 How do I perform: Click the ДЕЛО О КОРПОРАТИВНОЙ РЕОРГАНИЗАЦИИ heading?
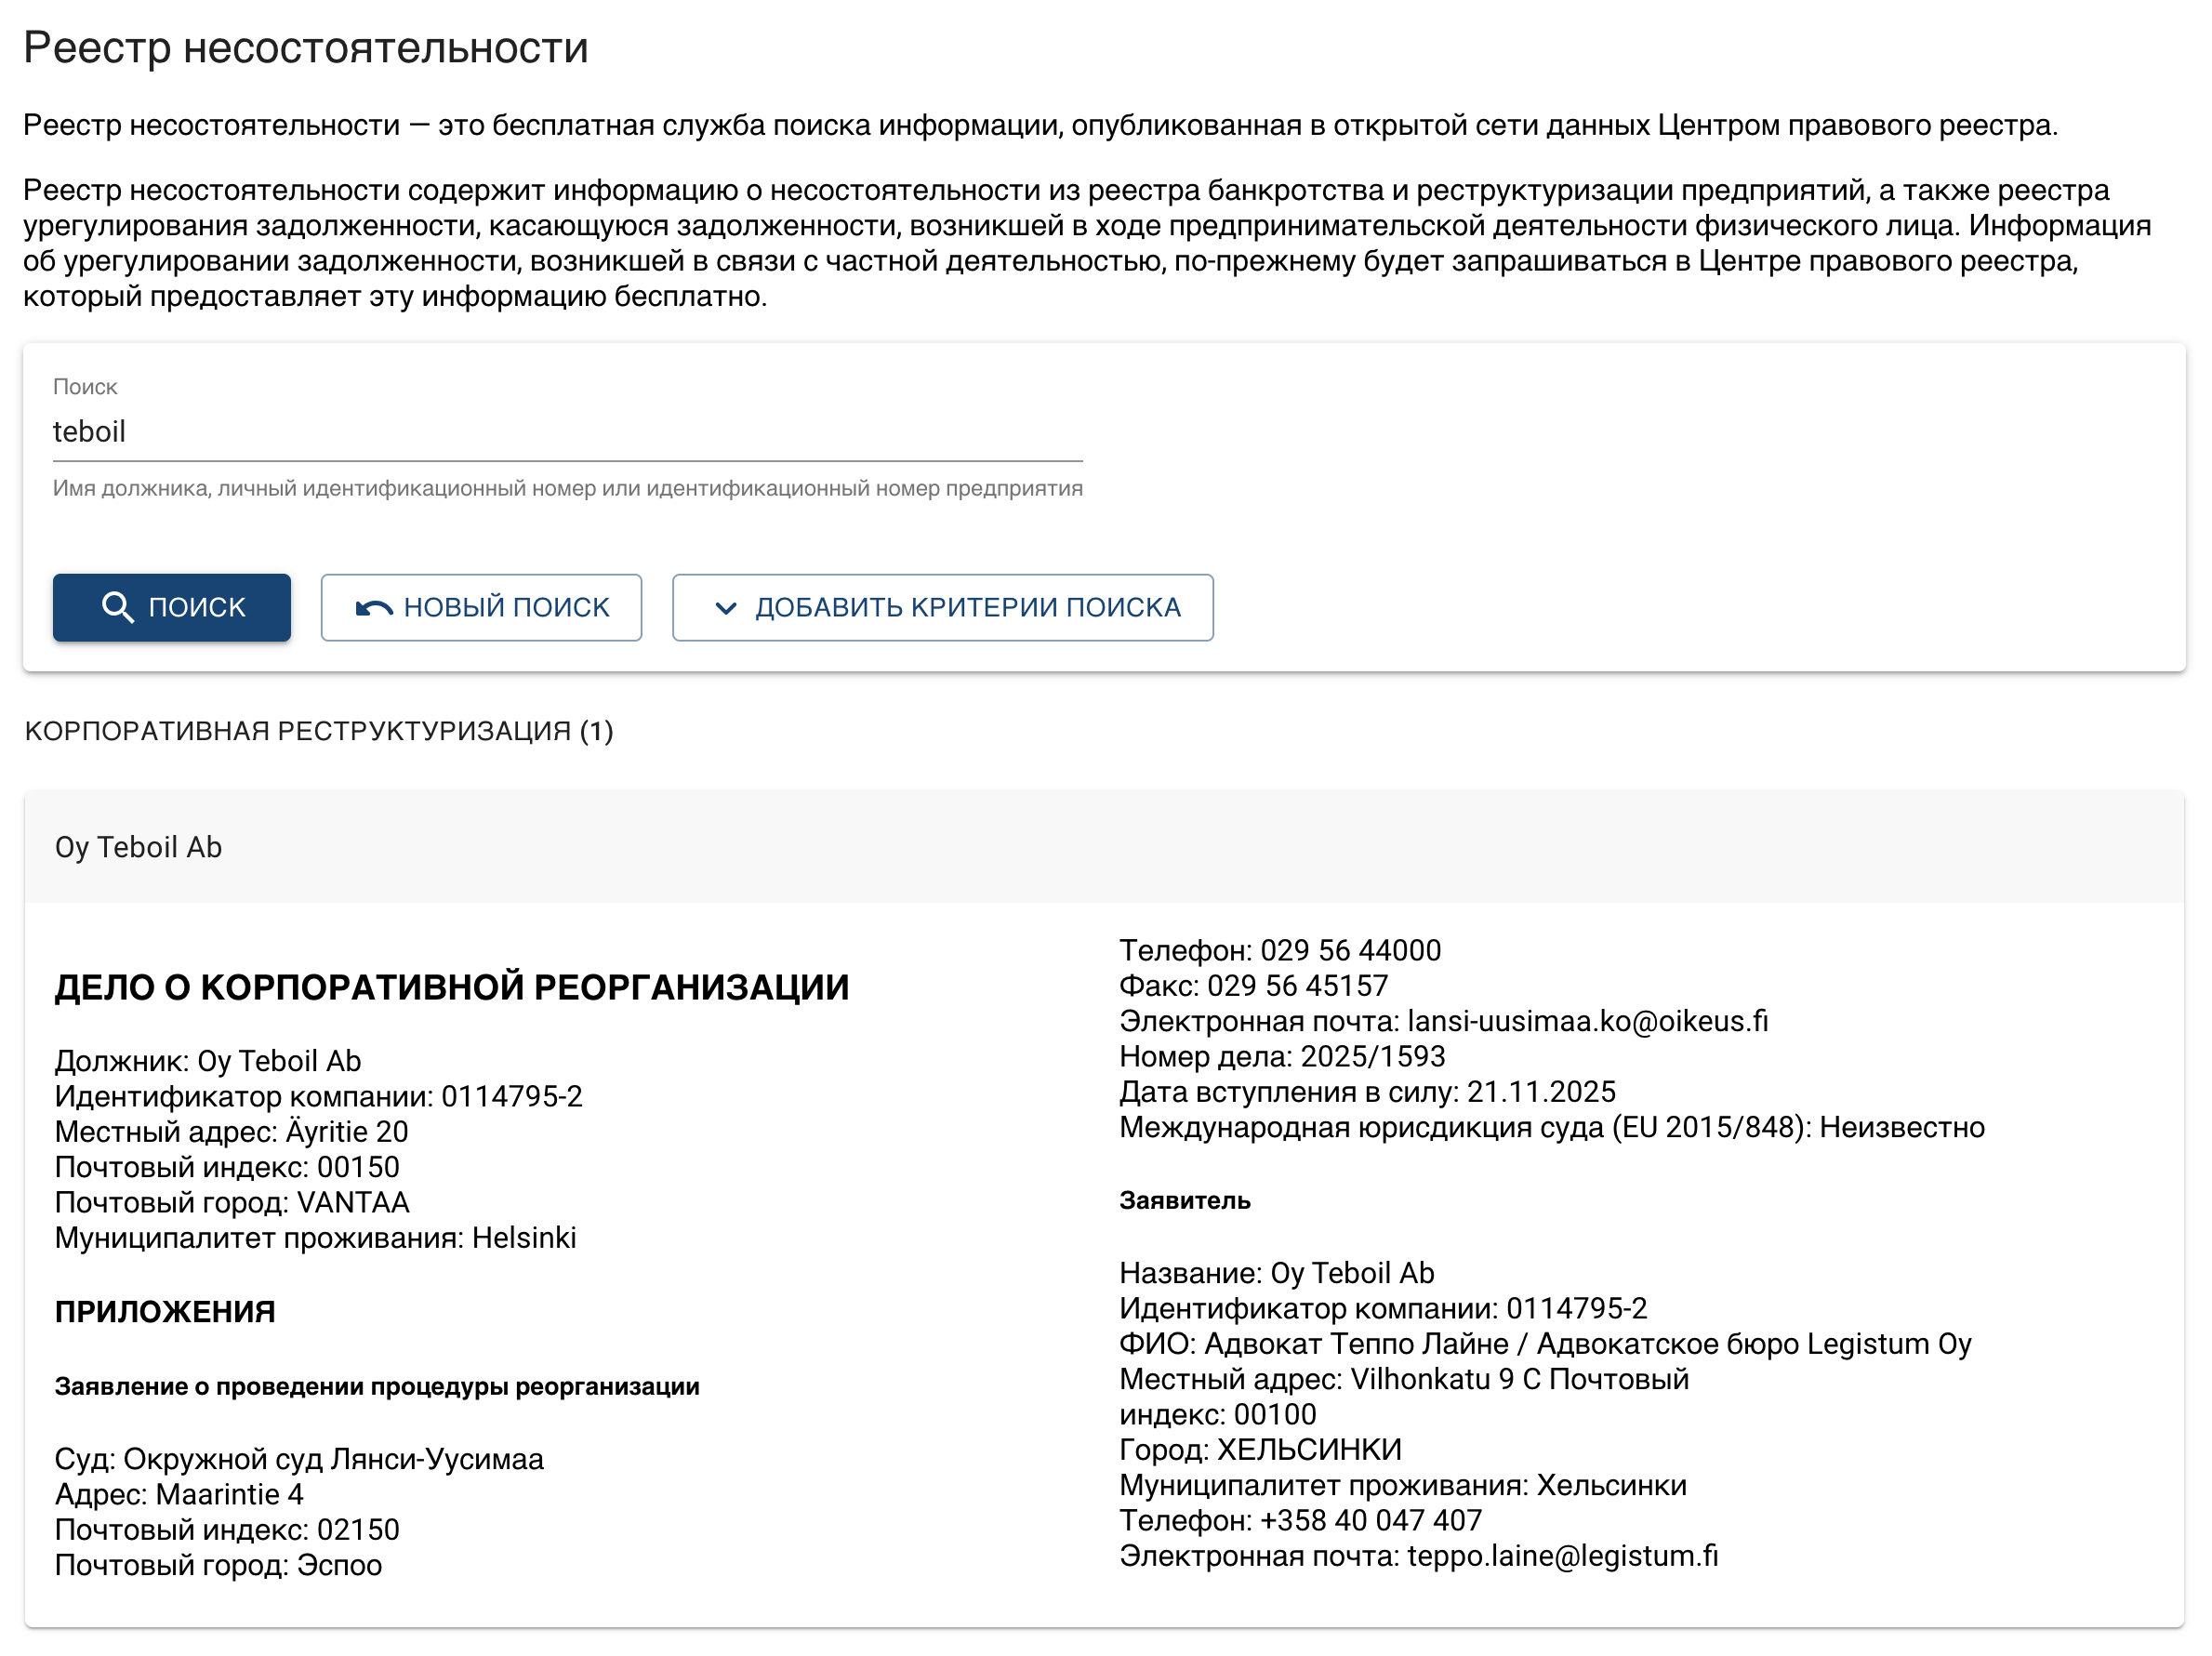pyautogui.click(x=452, y=987)
